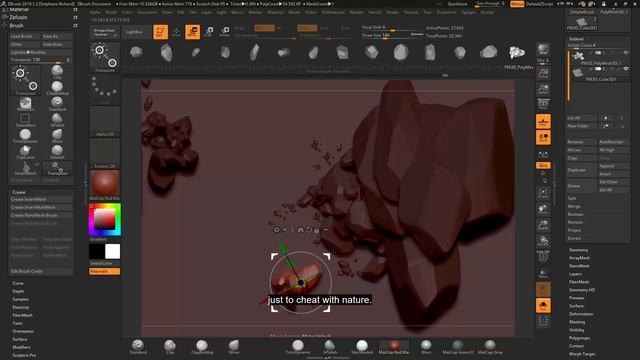Expand the Masking section in Tool palette
This screenshot has width=640, height=360.
pyautogui.click(x=577, y=322)
